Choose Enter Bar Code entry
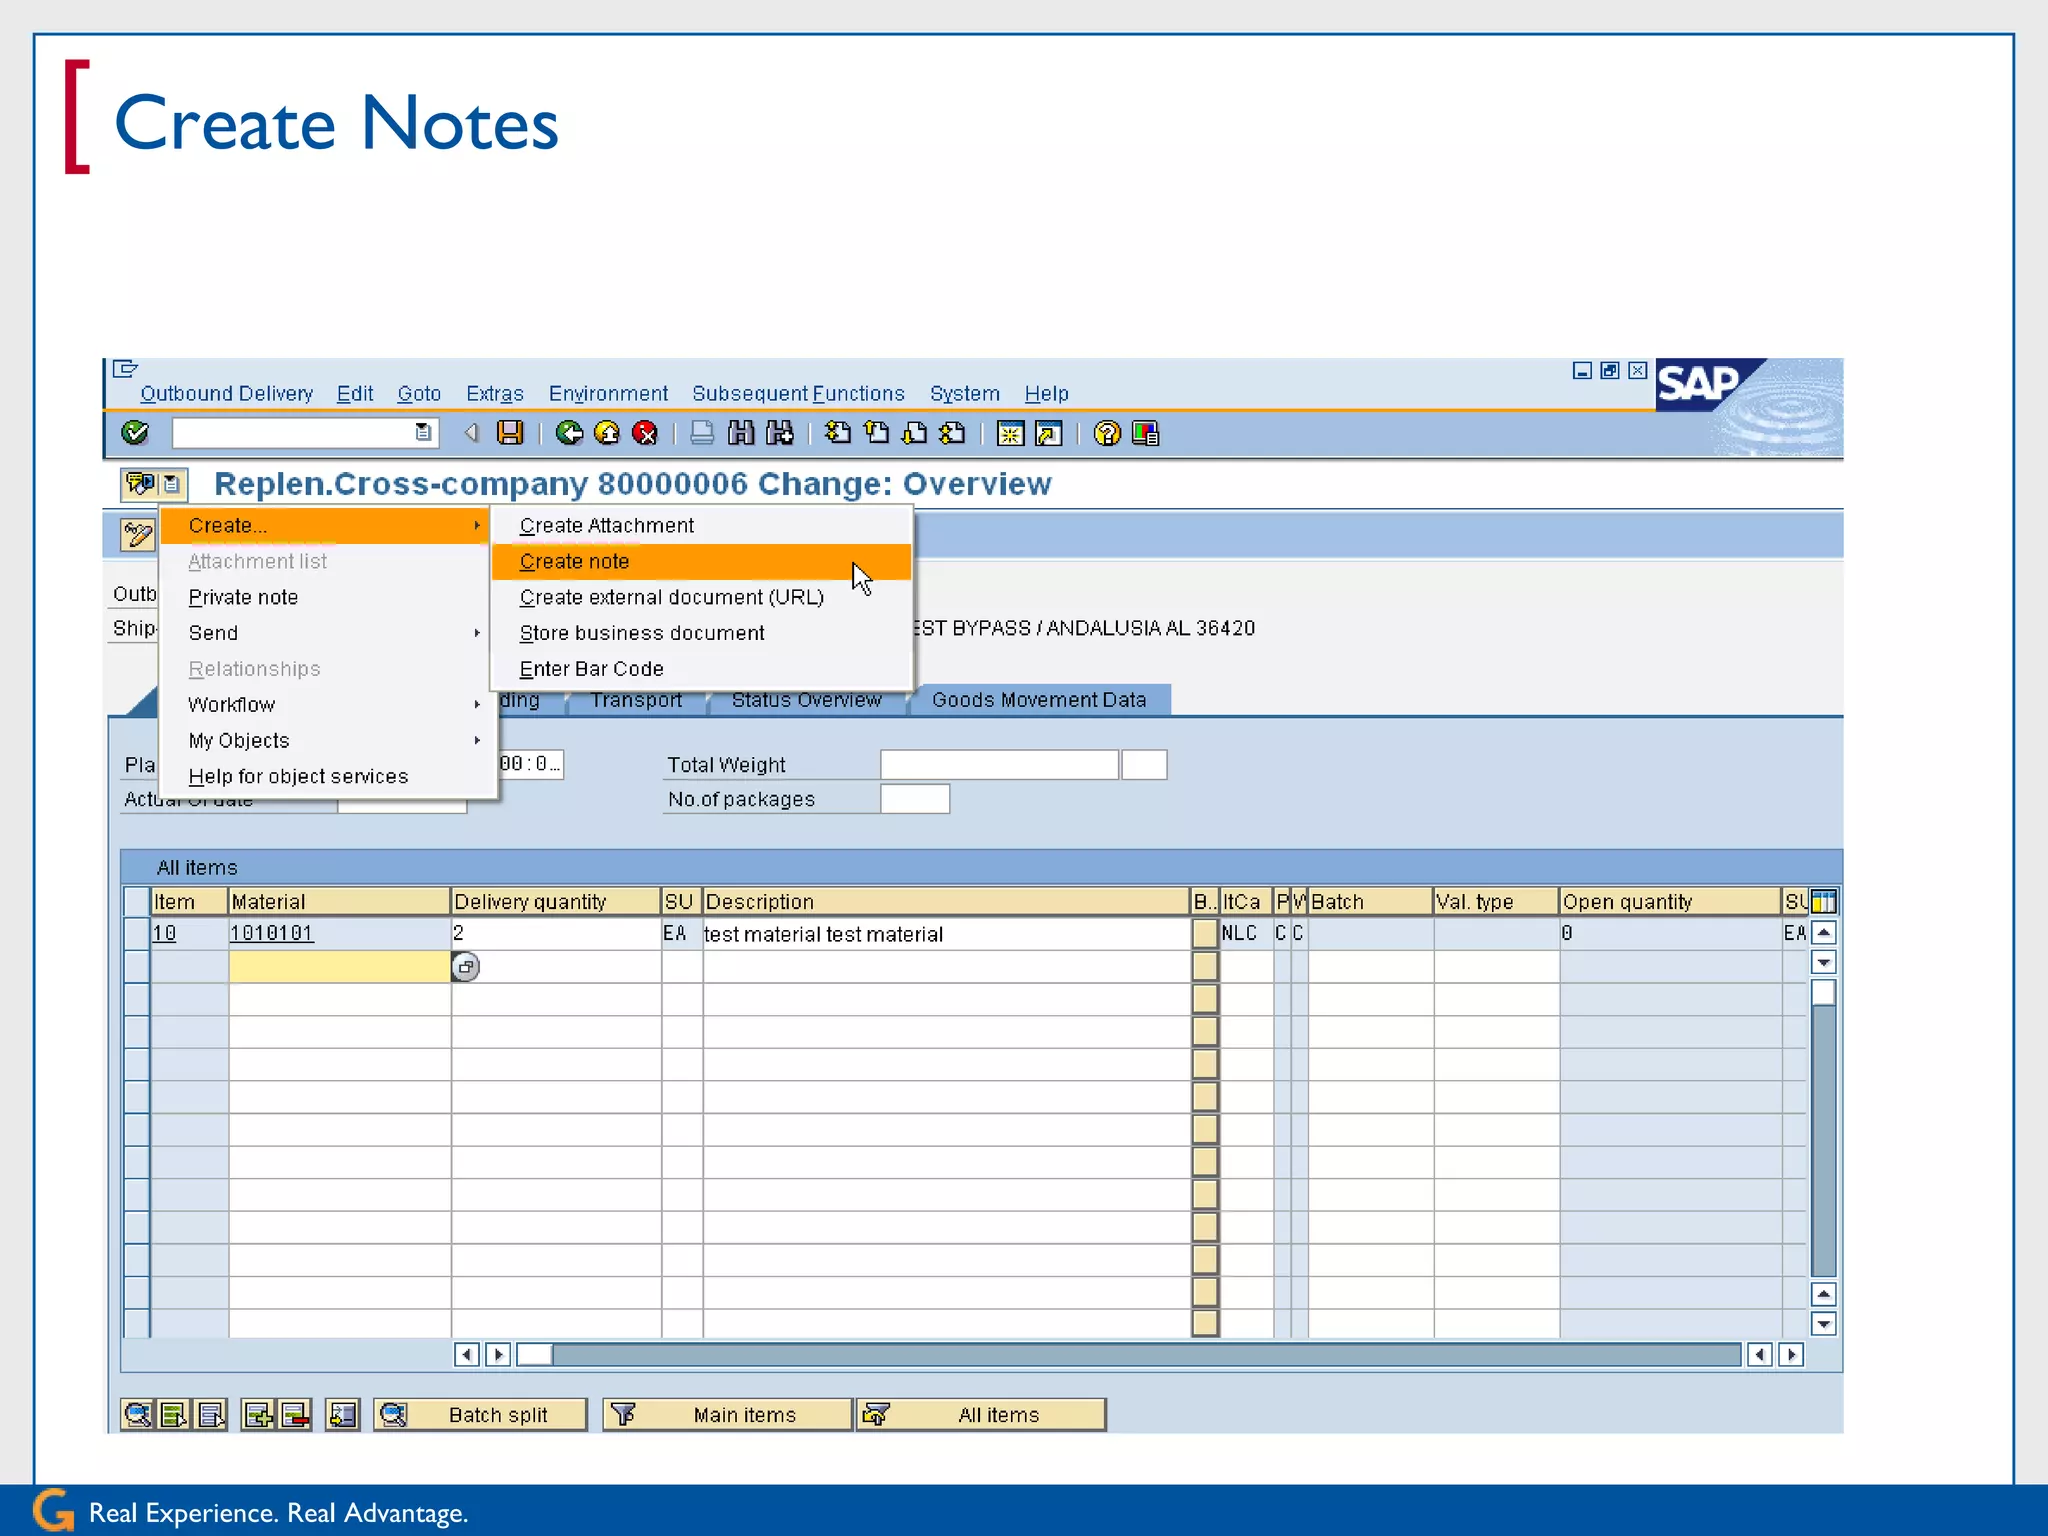2048x1536 pixels. point(701,669)
